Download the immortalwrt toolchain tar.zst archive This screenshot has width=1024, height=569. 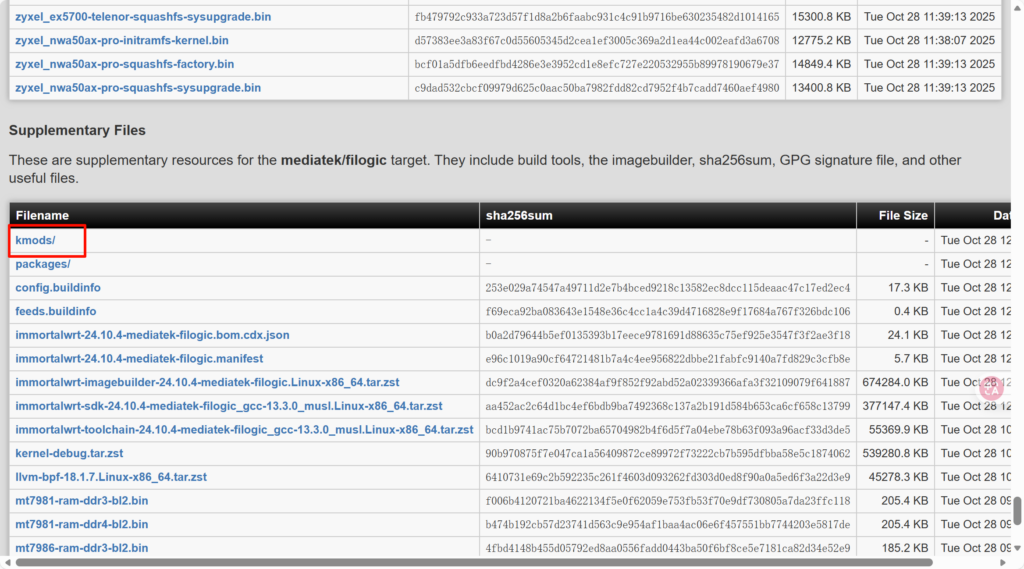[x=244, y=430]
